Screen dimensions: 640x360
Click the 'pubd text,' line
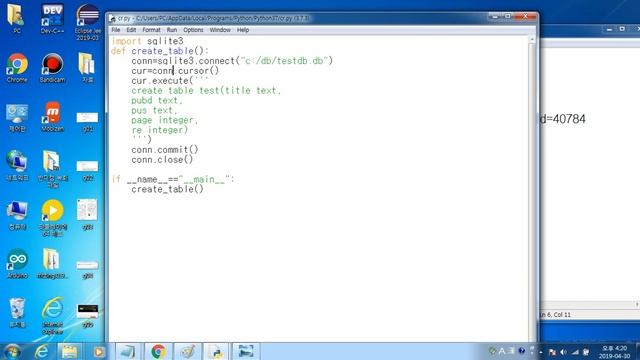pyautogui.click(x=157, y=100)
